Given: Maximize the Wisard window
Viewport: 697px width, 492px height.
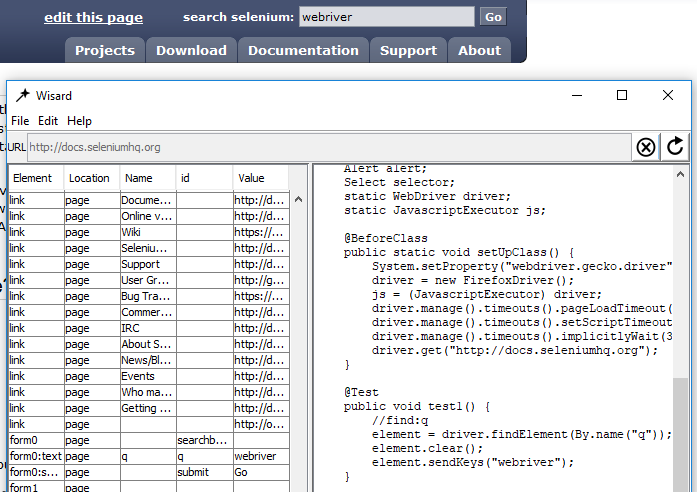Looking at the screenshot, I should point(622,95).
